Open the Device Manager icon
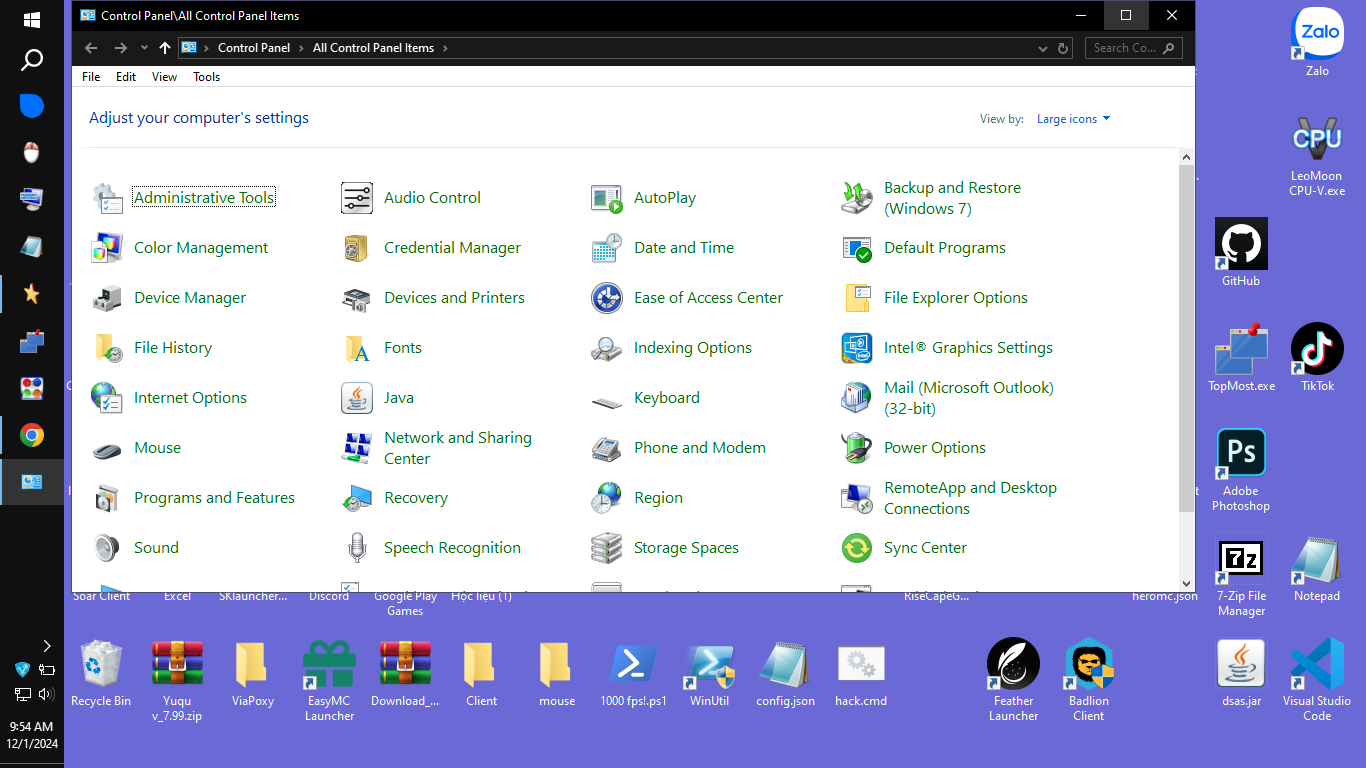Screen dimensions: 1366x768 click(107, 298)
